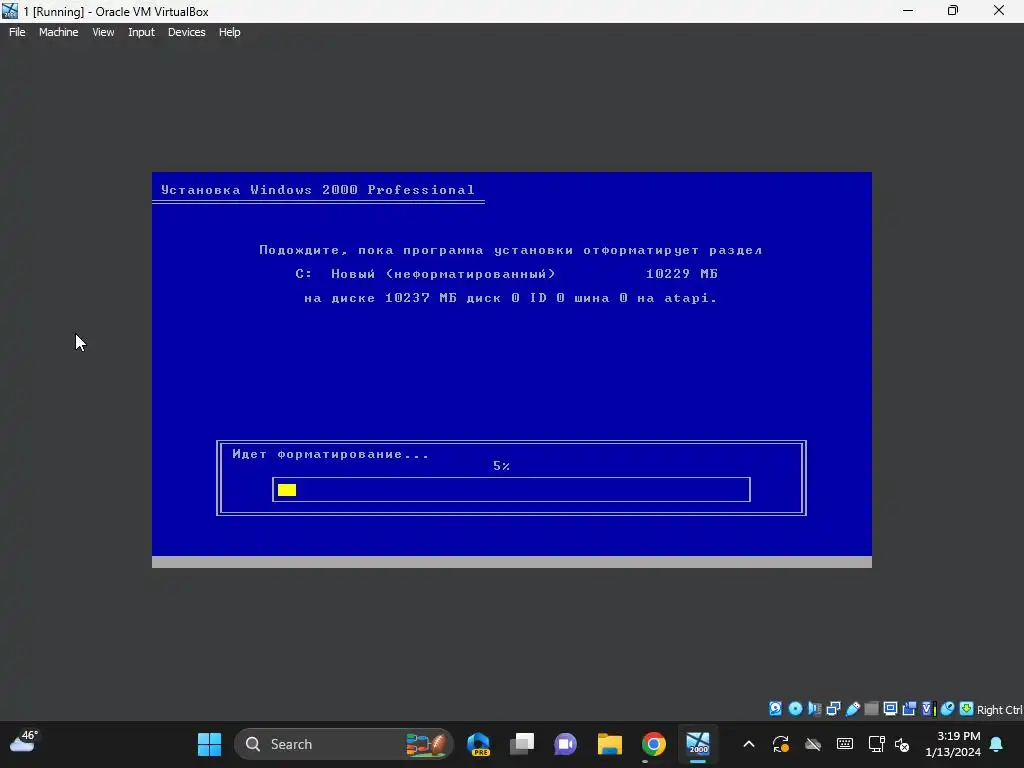Viewport: 1024px width, 768px height.
Task: Open the Help menu
Action: (x=229, y=32)
